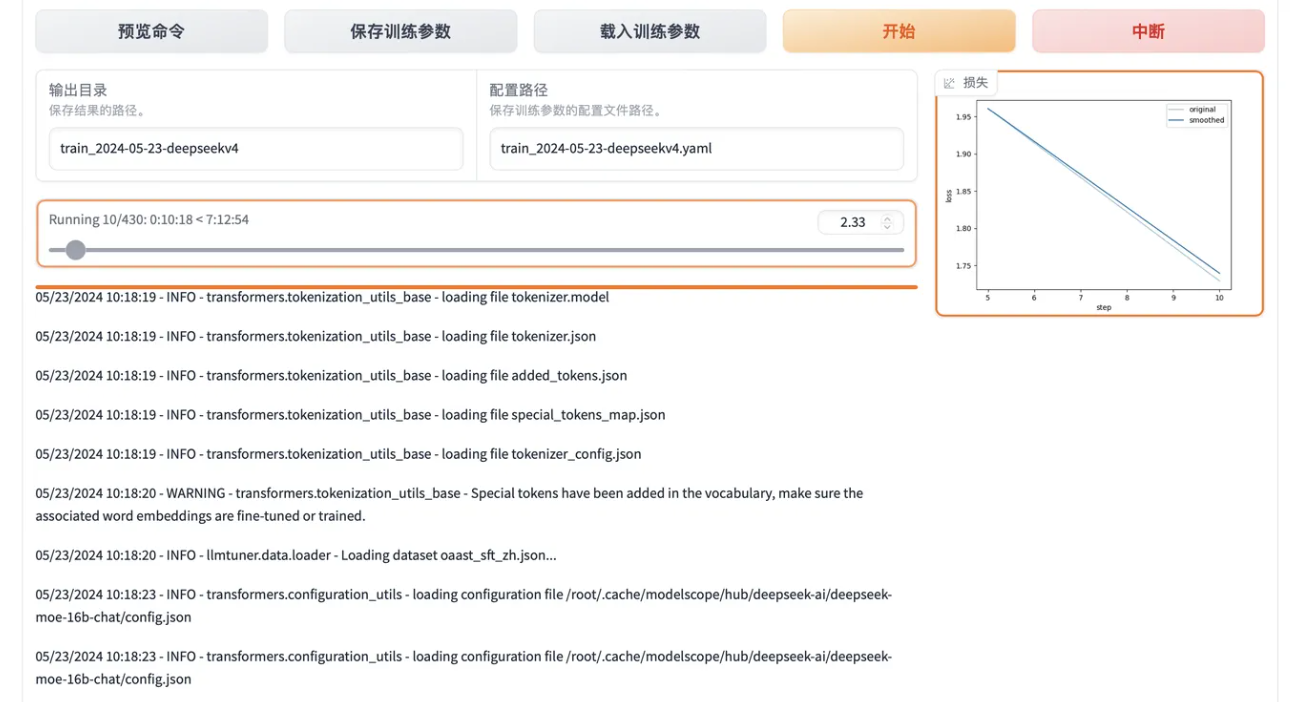1312x702 pixels.
Task: Click the progress slider handle
Action: pyautogui.click(x=75, y=250)
